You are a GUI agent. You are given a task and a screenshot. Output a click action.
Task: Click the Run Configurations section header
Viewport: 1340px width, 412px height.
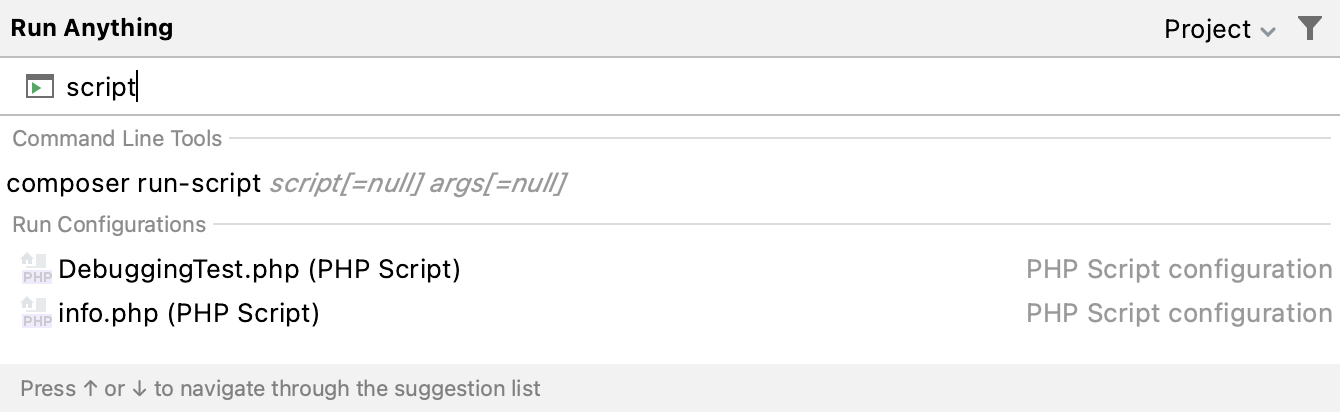coord(109,225)
